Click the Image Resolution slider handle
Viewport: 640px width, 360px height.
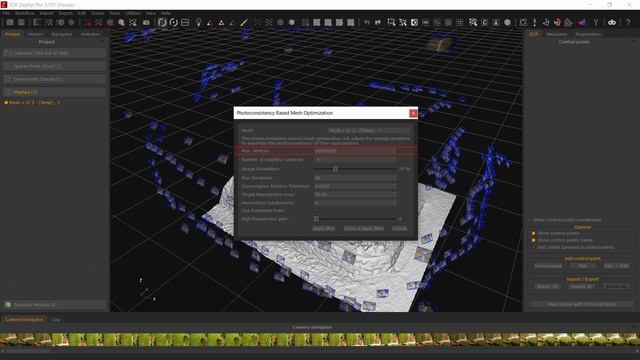tap(335, 169)
